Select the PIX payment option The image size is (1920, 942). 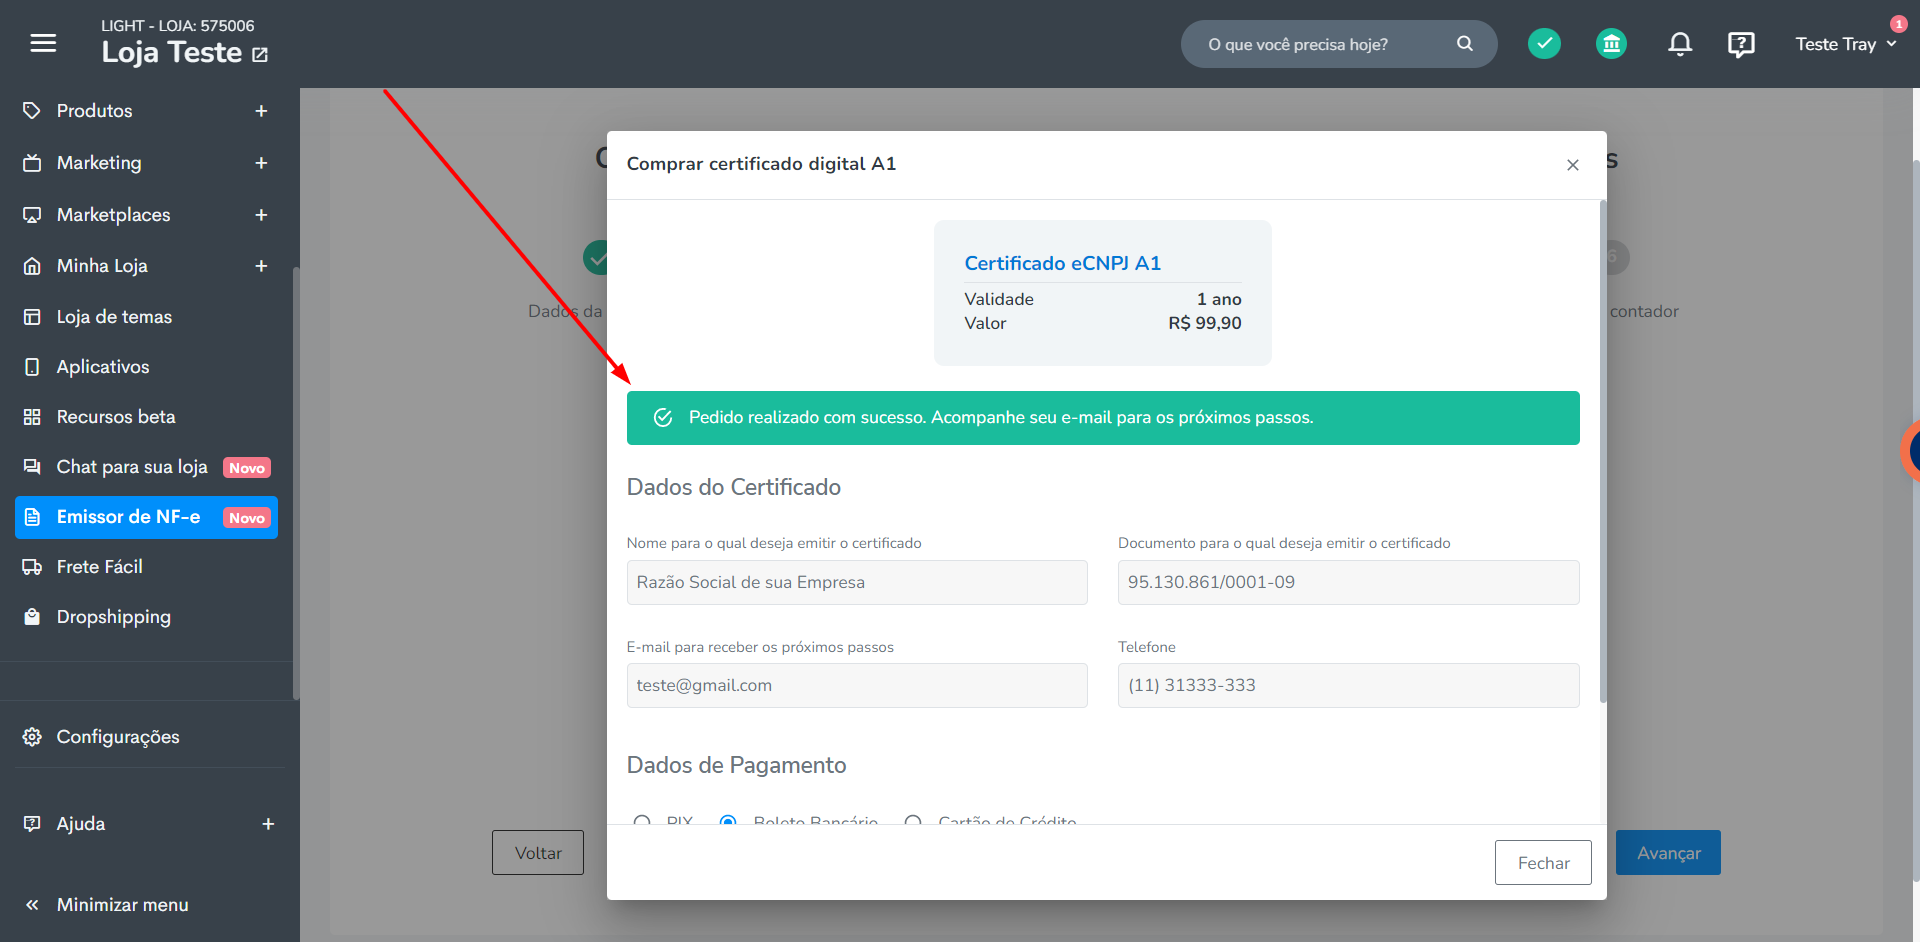coord(642,822)
